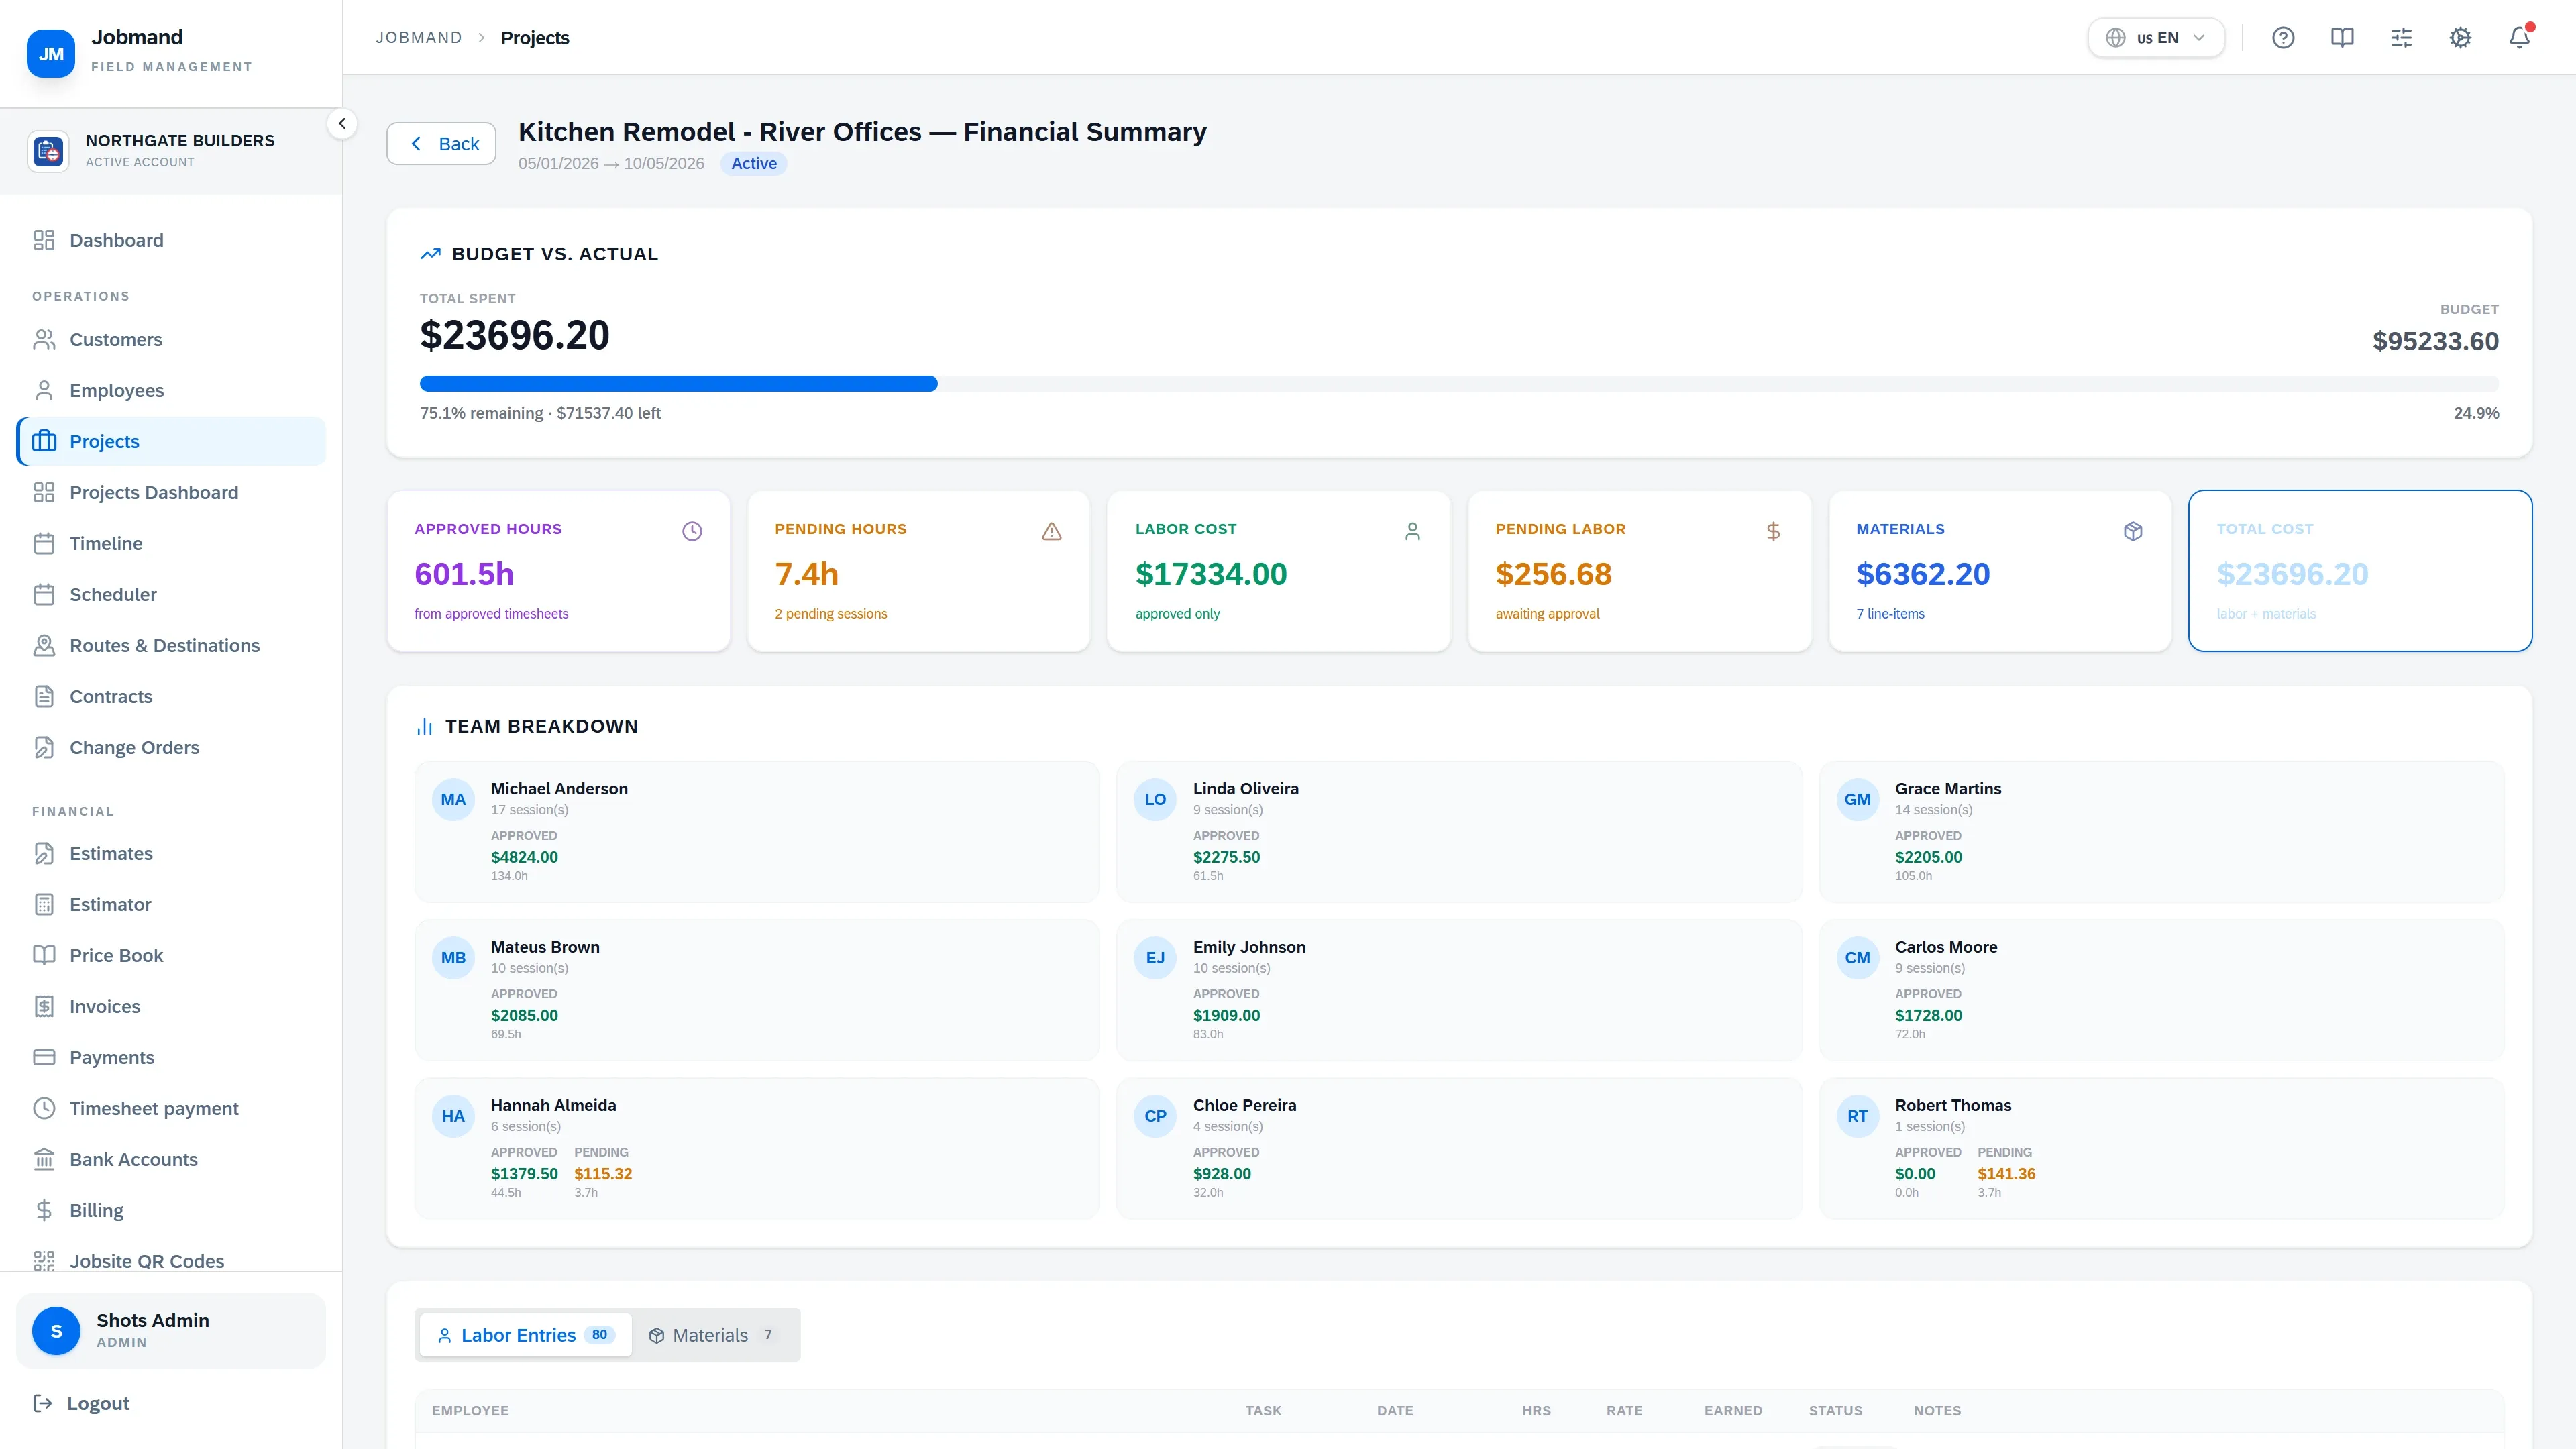Click the Jobsite QR Codes icon
Viewport: 2576px width, 1449px height.
click(44, 1261)
